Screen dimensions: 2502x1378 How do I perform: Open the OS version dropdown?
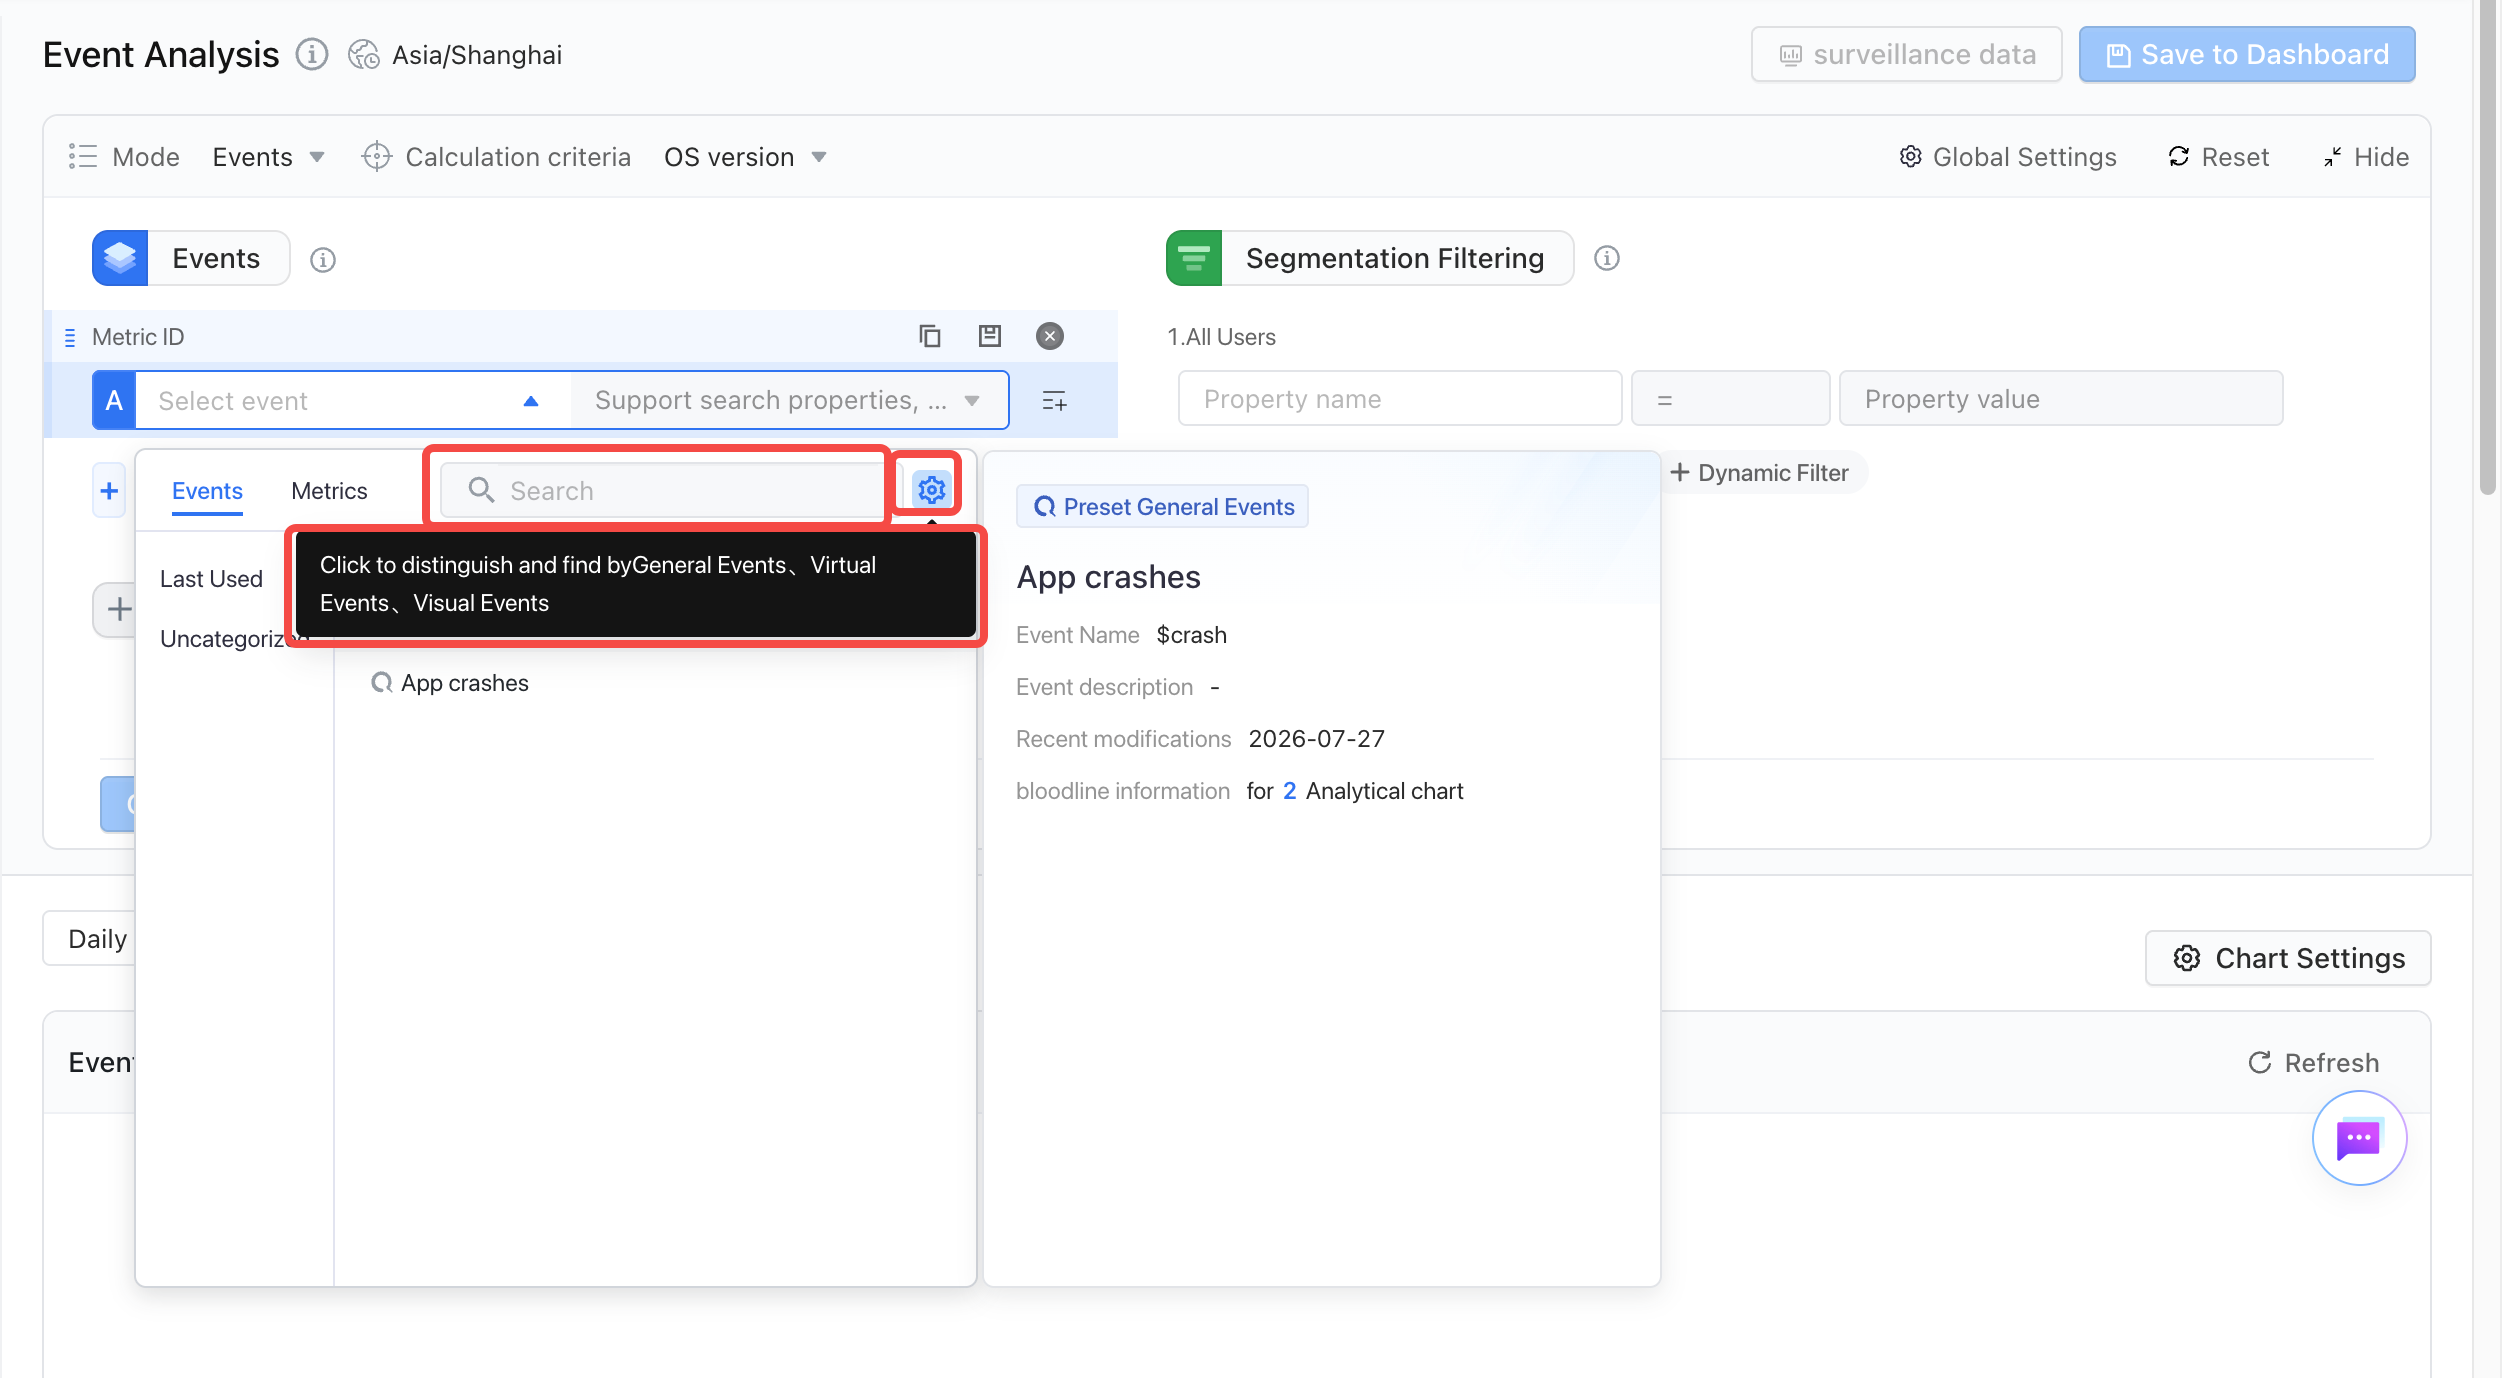[x=745, y=157]
